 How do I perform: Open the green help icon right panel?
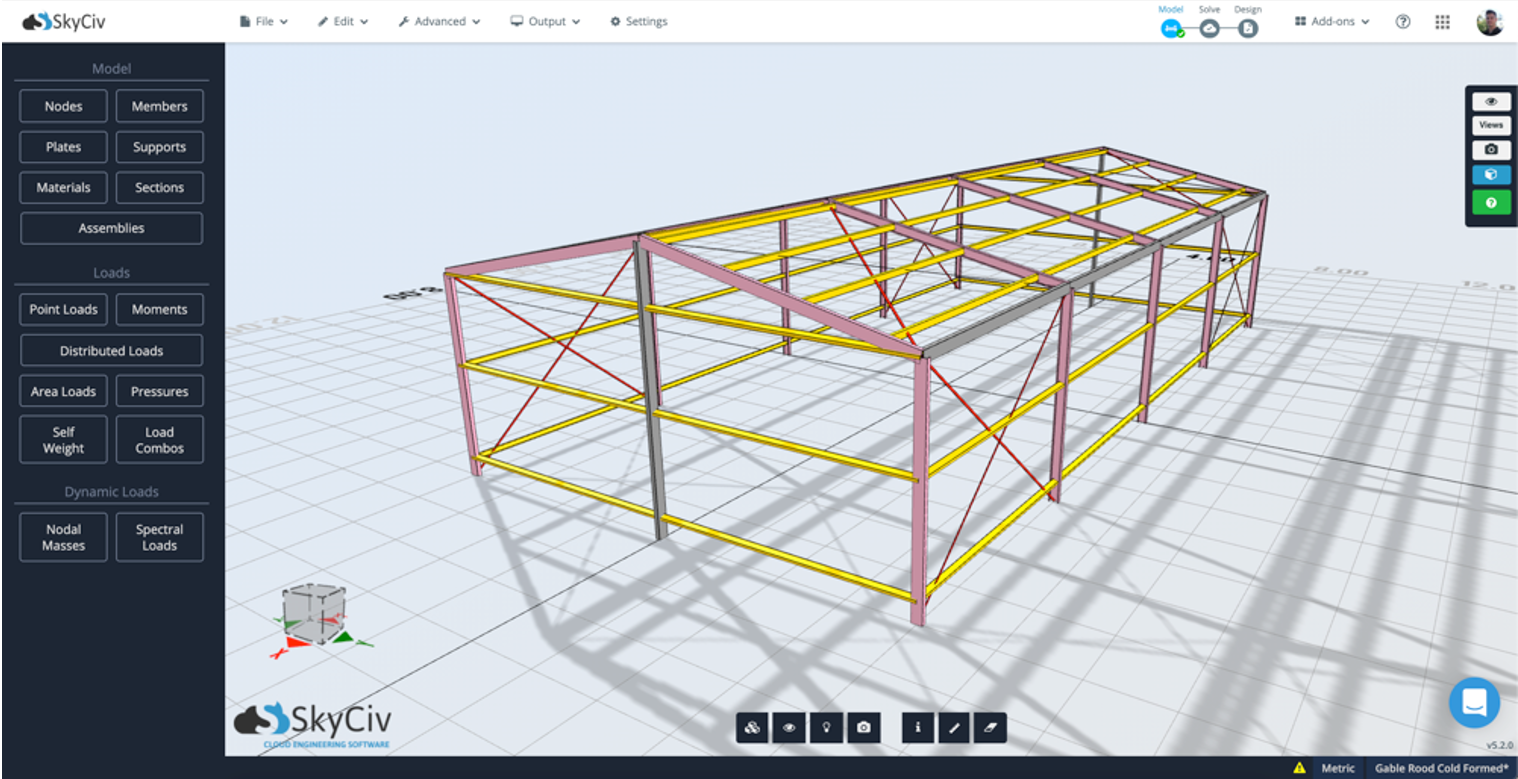[x=1490, y=202]
